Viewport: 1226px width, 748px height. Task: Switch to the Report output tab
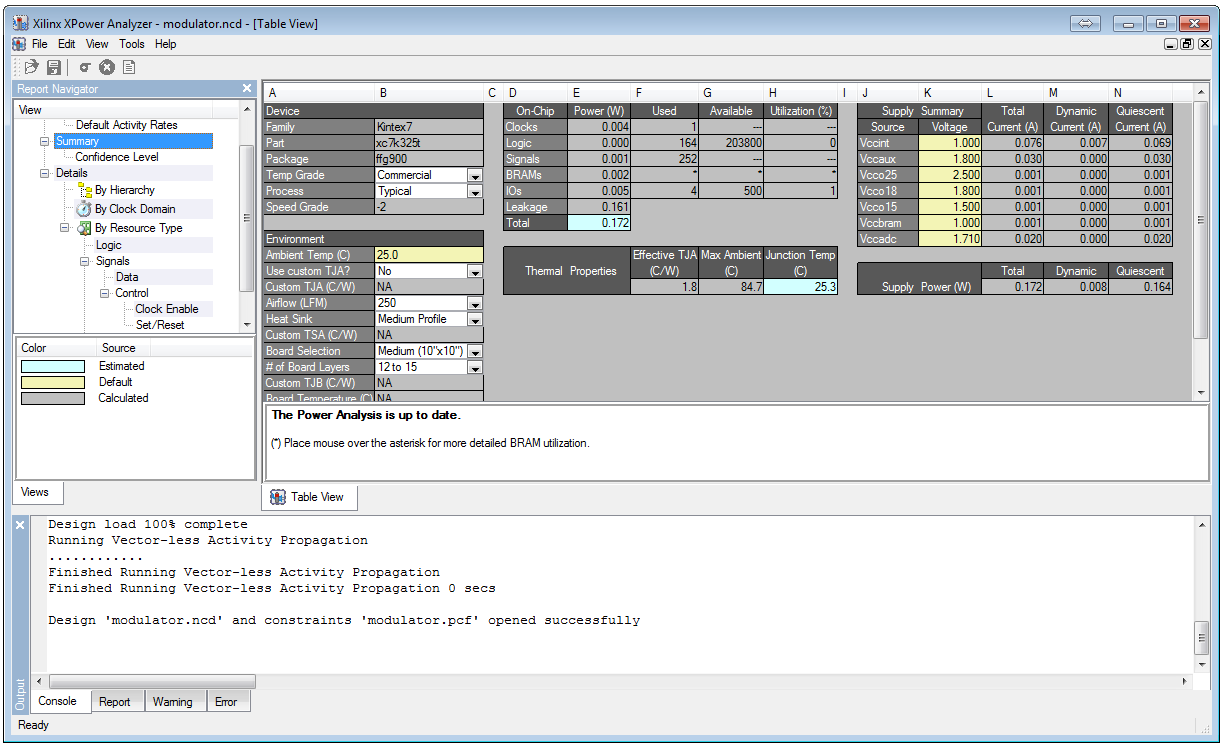(x=115, y=702)
